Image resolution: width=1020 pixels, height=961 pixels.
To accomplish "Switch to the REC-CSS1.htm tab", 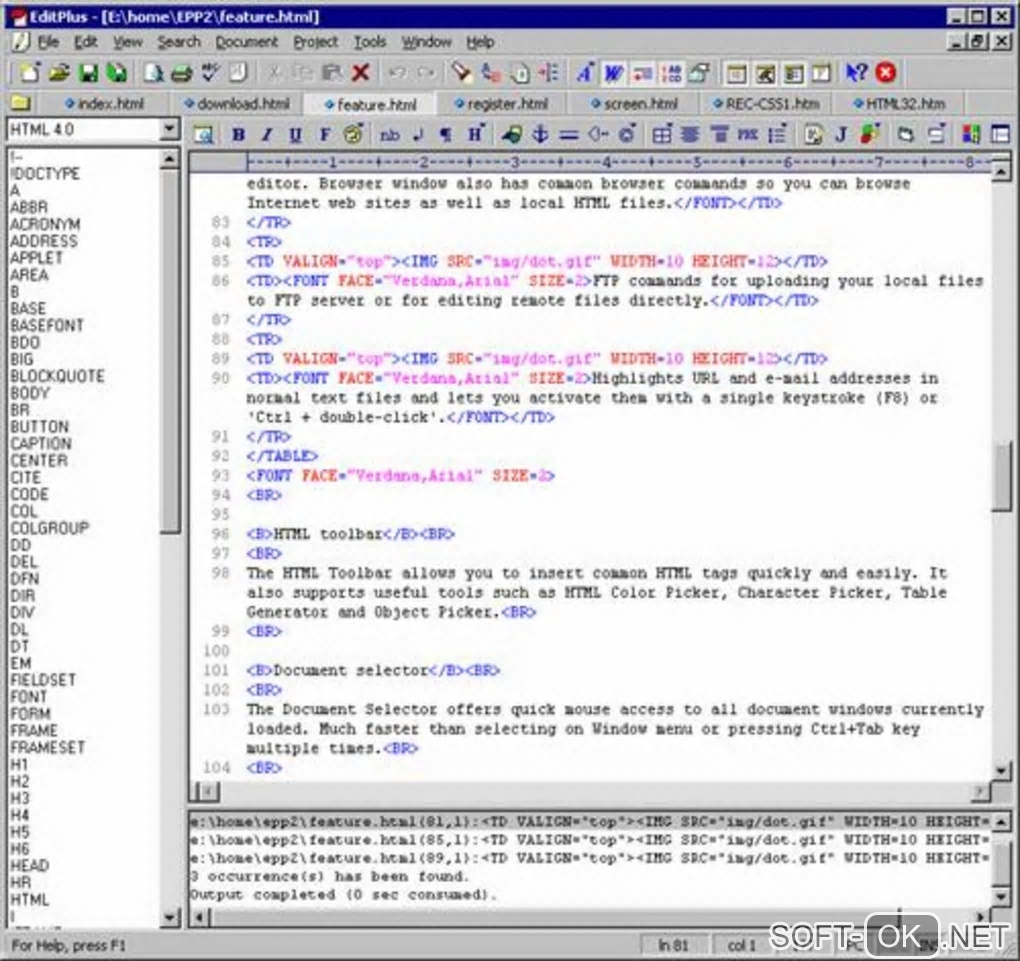I will pyautogui.click(x=766, y=103).
